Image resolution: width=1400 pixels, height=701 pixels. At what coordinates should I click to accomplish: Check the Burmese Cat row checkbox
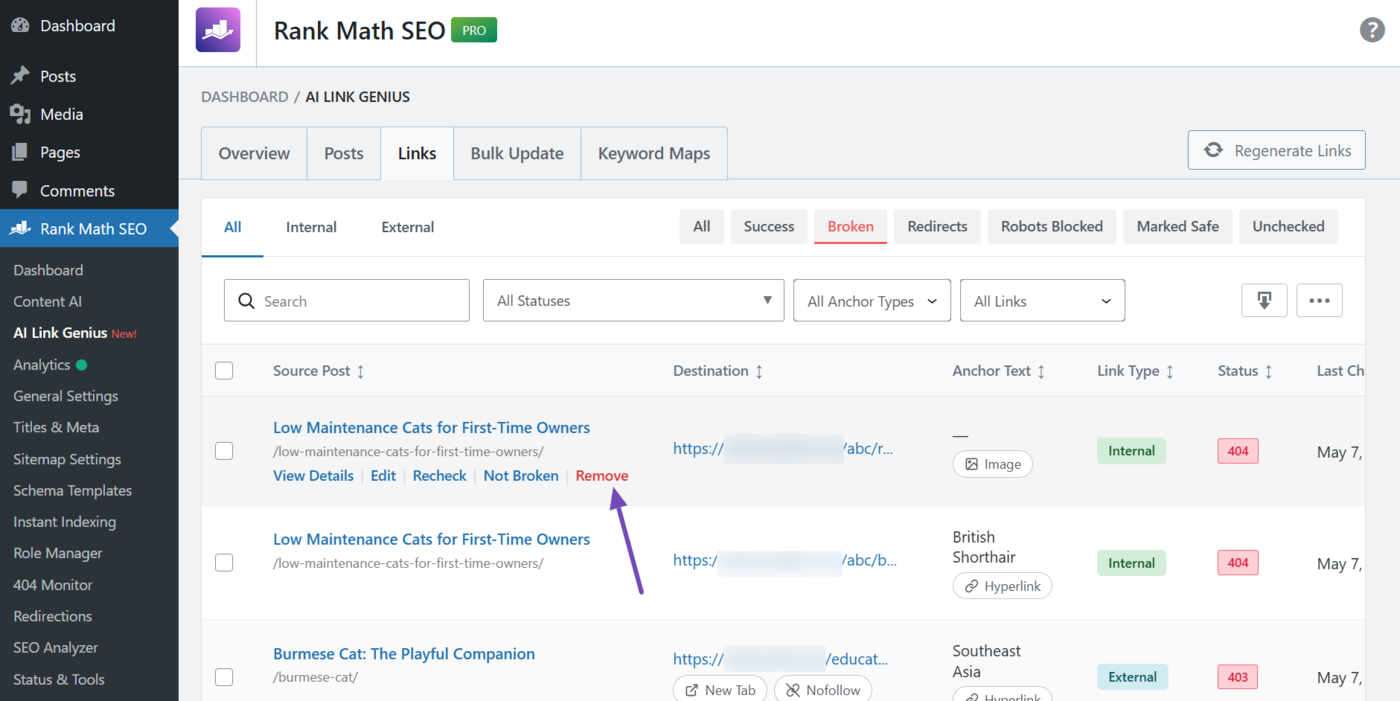224,677
